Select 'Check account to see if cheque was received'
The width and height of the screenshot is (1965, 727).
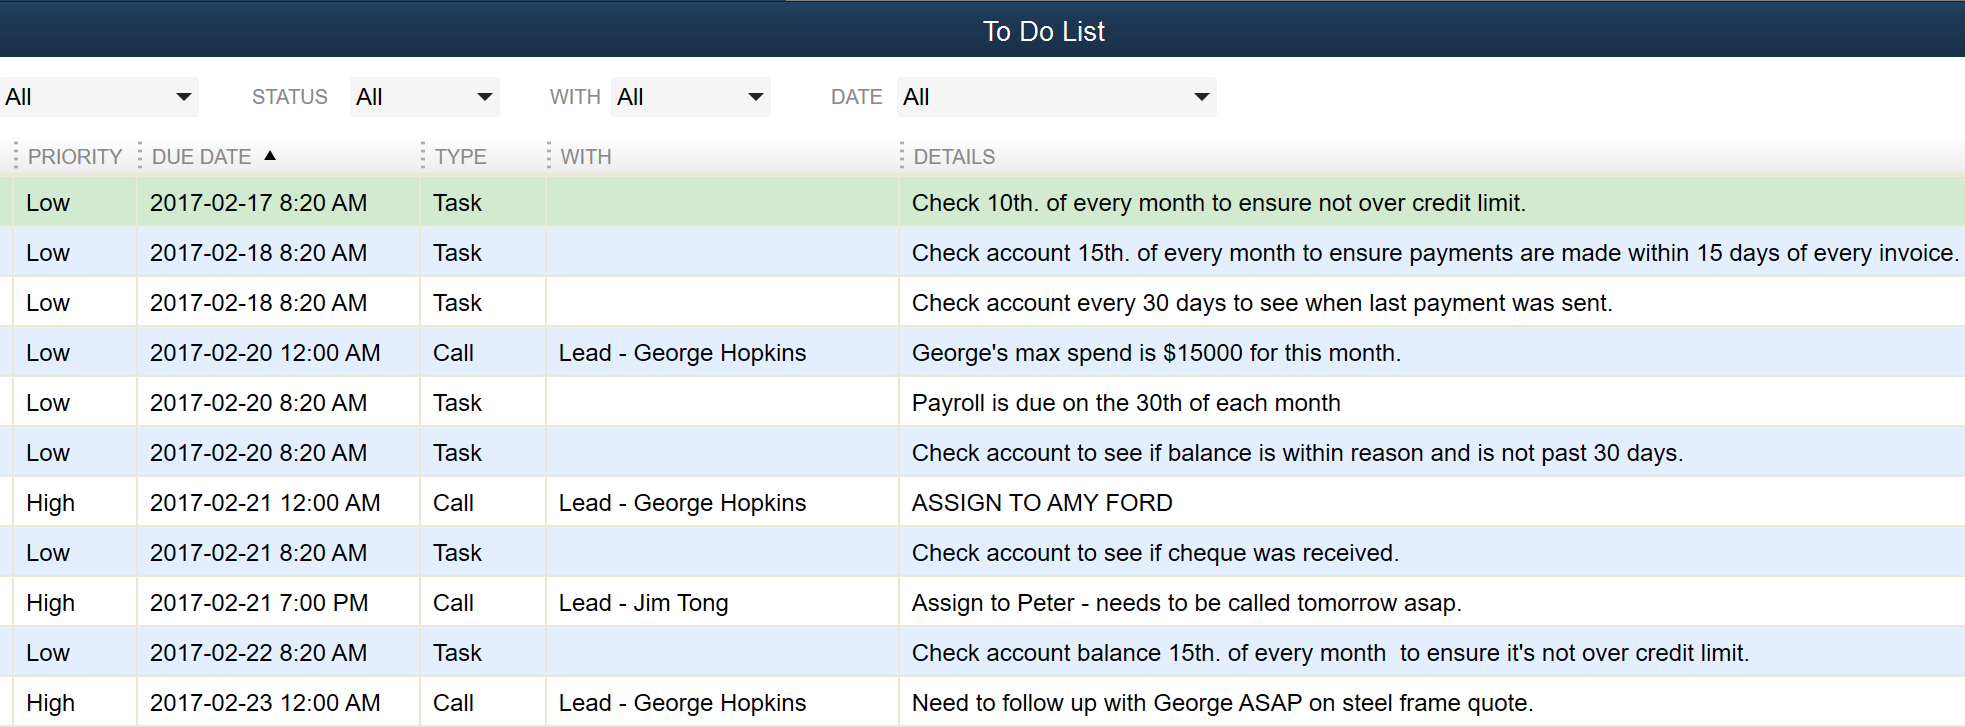1155,553
